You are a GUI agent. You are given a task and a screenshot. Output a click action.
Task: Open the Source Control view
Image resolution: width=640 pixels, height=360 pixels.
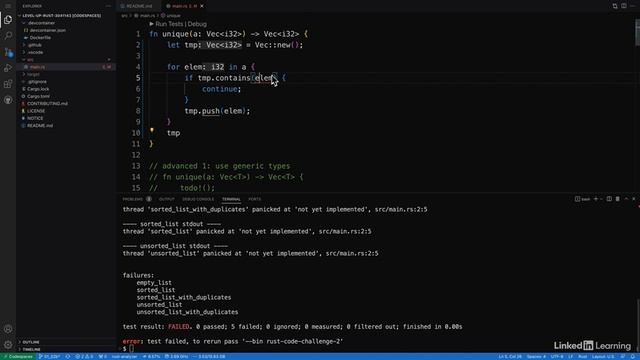click(8, 52)
